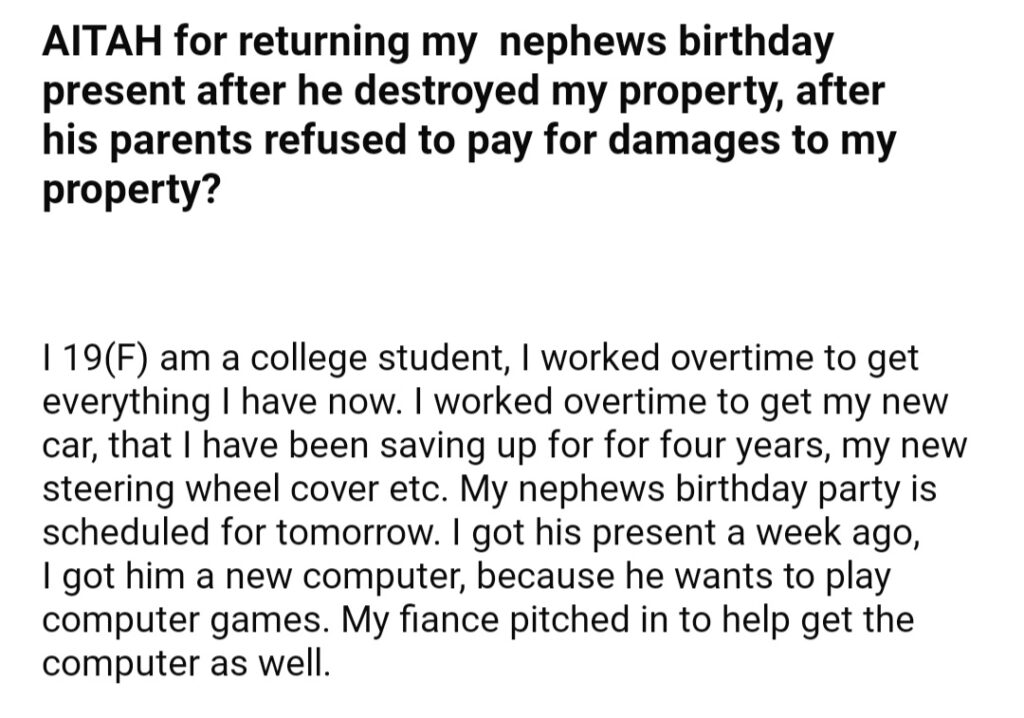
Task: Click 'nephews birthday' in the bold title
Action: click(x=666, y=42)
